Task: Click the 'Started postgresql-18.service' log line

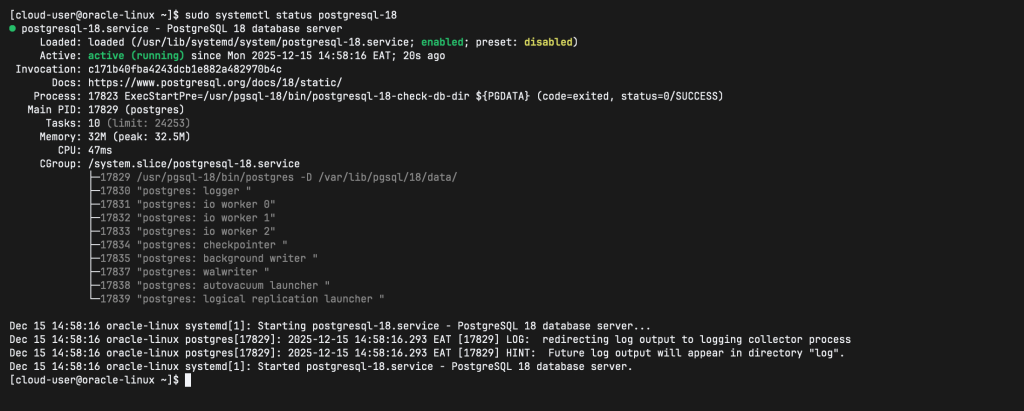Action: (x=320, y=367)
